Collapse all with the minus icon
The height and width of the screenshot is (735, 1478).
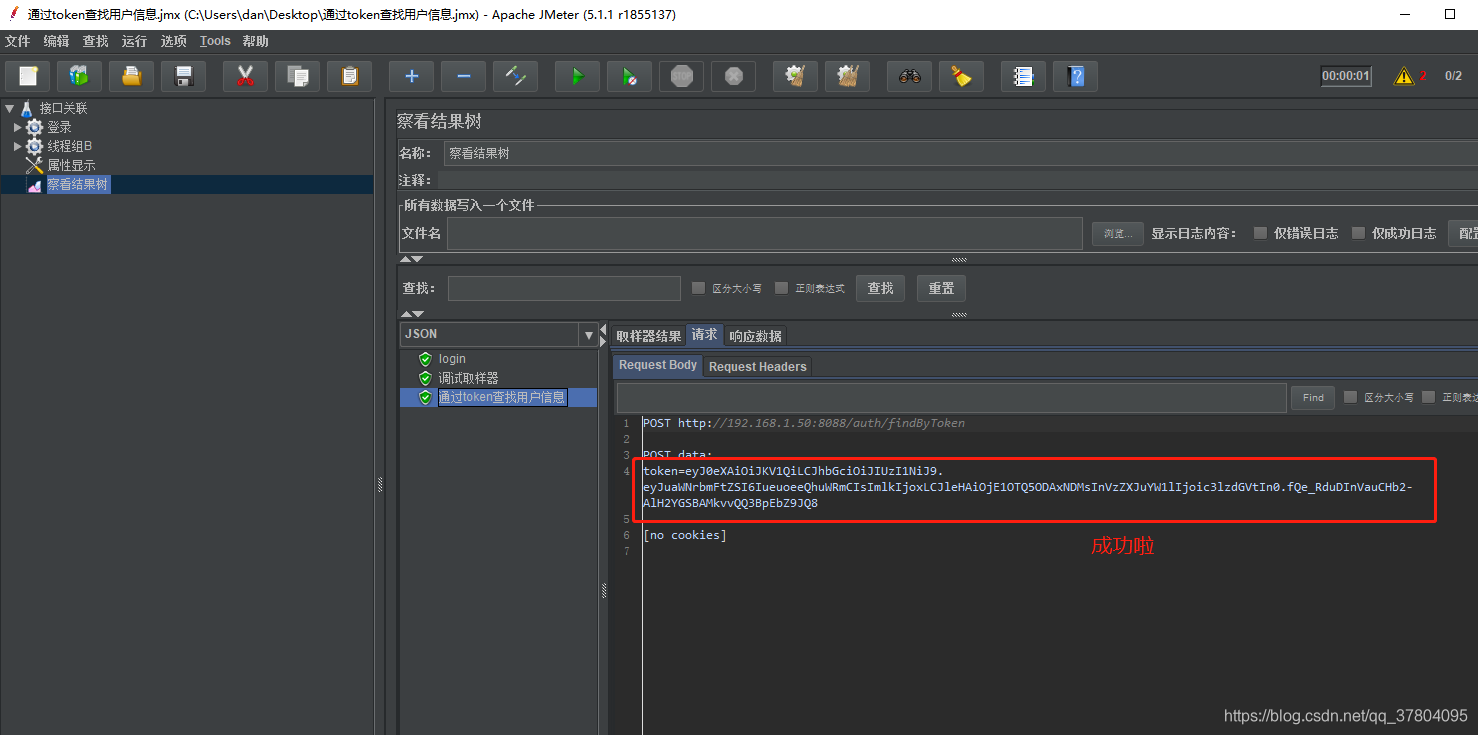coord(463,76)
